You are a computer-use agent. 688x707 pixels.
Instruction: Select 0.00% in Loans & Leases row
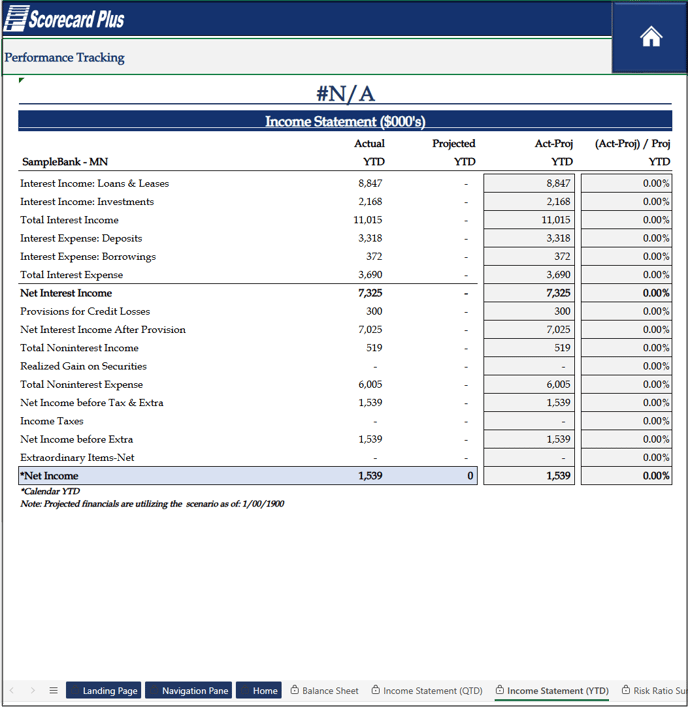(627, 184)
